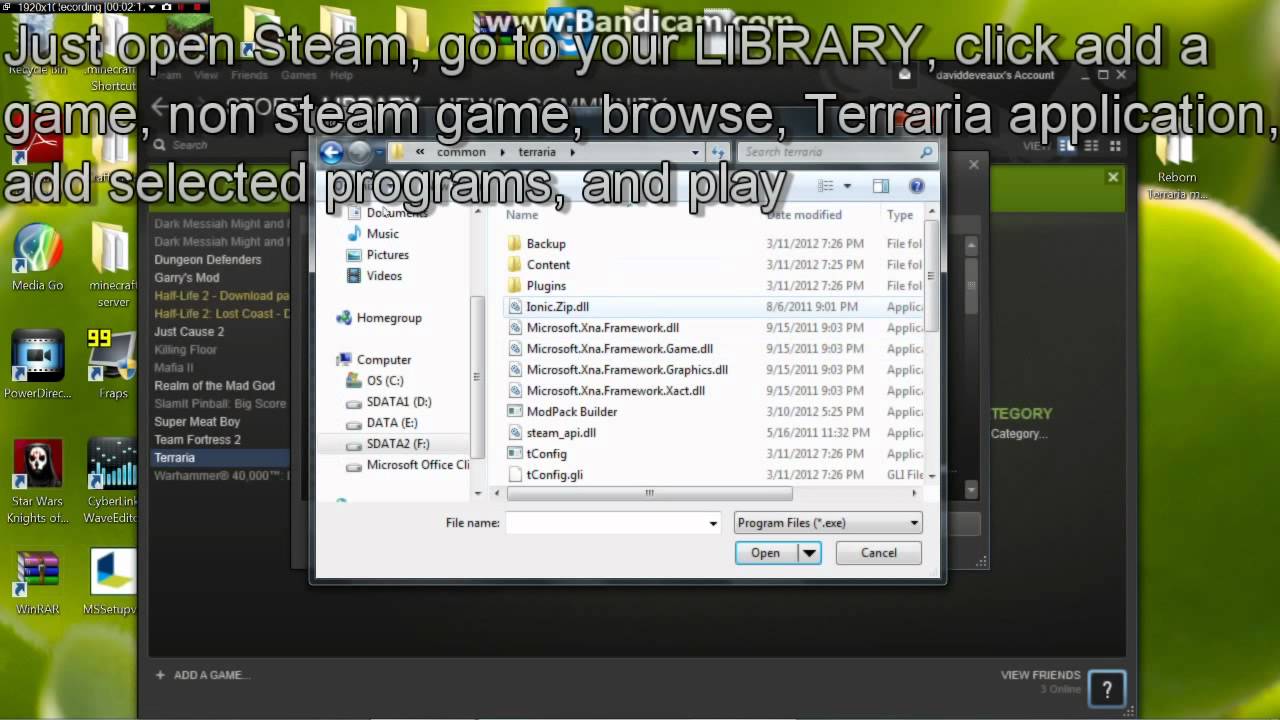Open the Content folder
Screen dimensions: 1280x720
548,265
